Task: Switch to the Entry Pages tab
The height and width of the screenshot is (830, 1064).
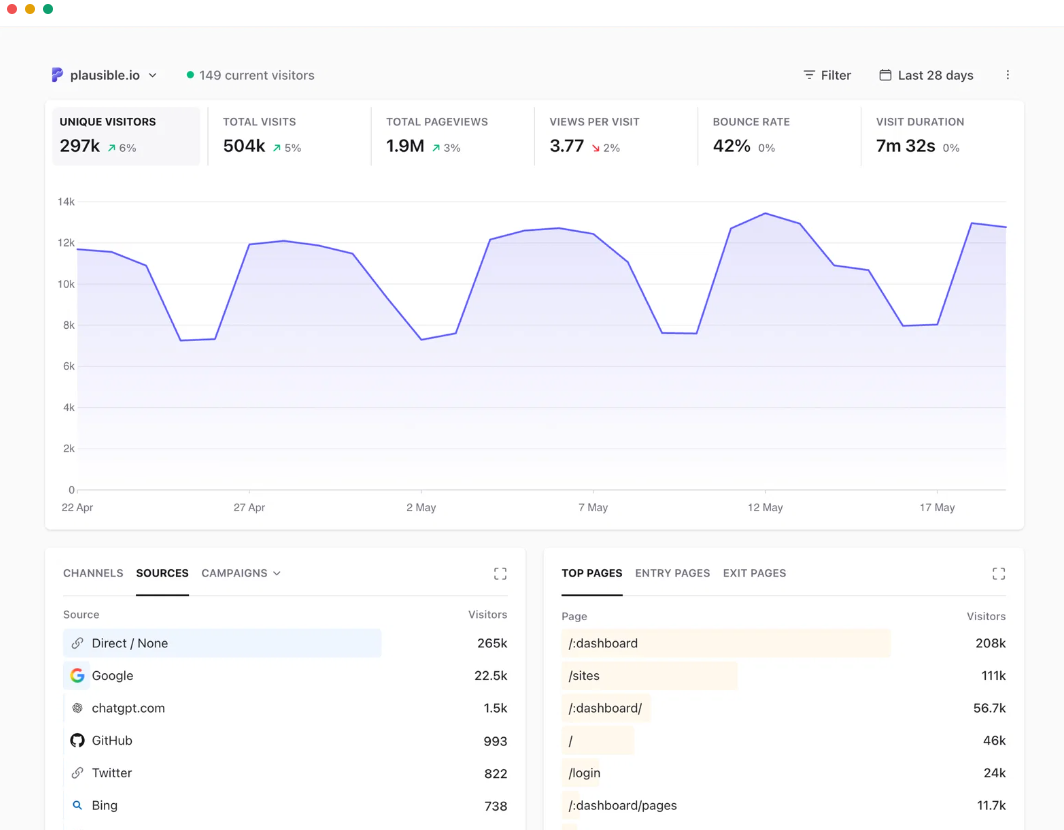Action: [672, 573]
